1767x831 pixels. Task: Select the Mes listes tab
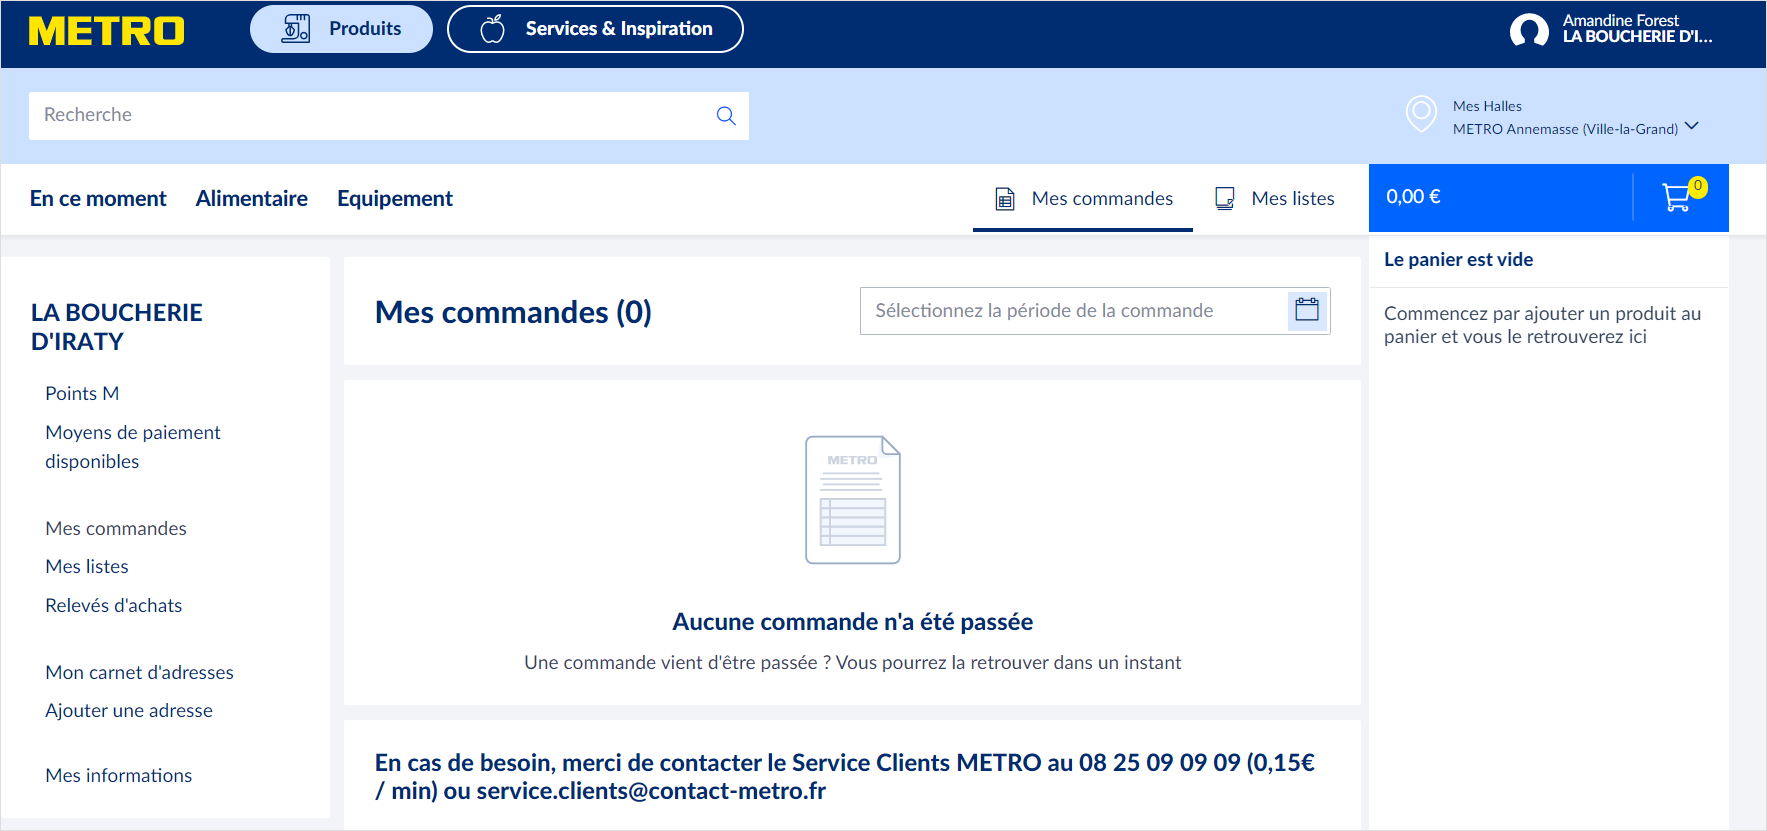[1274, 199]
